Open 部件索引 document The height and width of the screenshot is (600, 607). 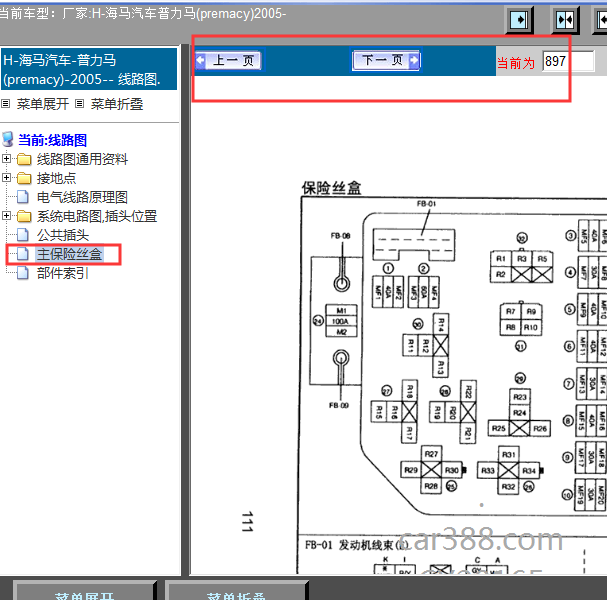(63, 273)
